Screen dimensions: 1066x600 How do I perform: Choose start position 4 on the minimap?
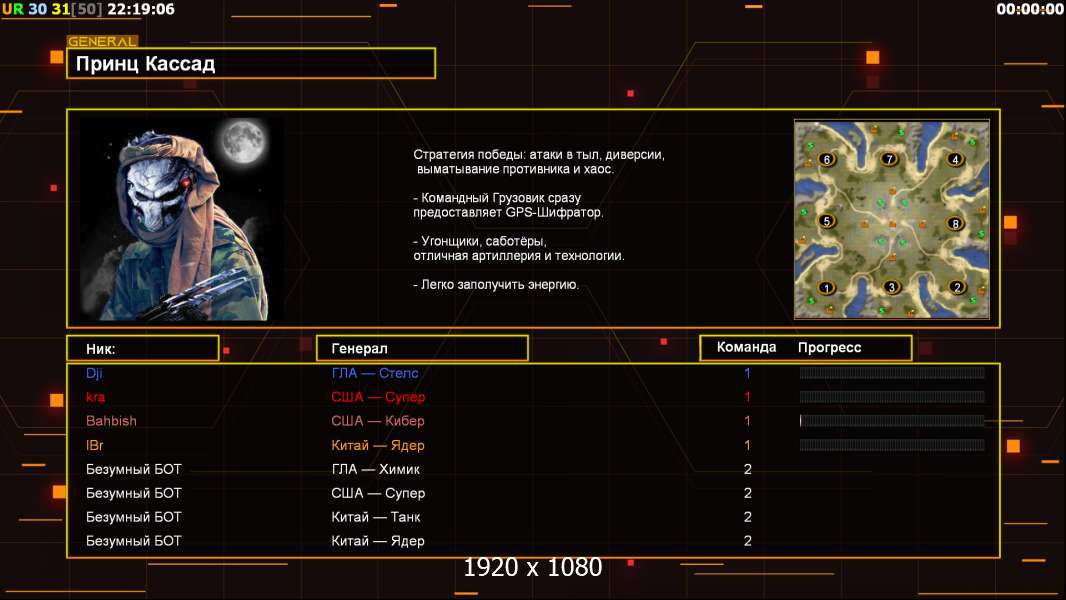(x=955, y=160)
